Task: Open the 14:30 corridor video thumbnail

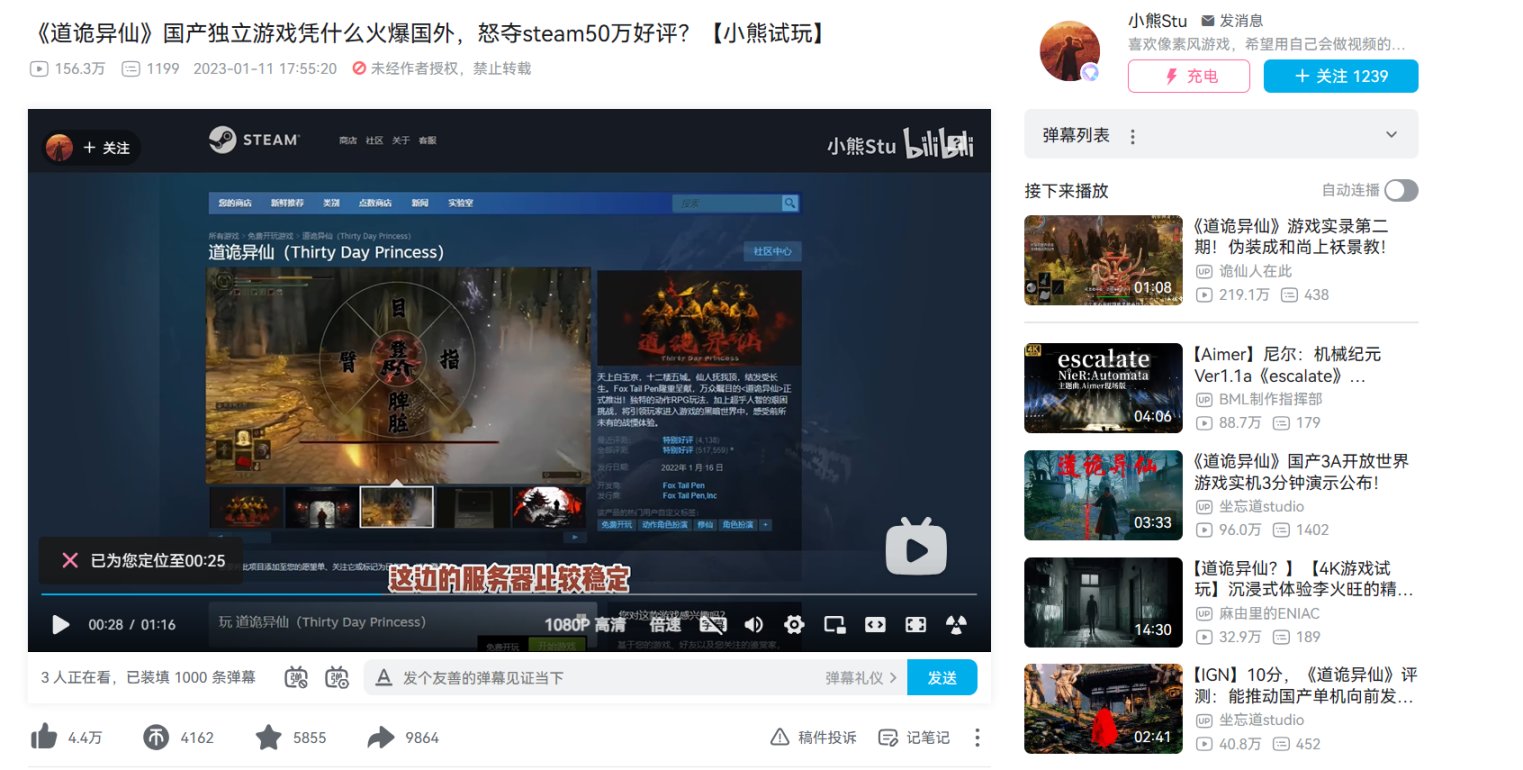Action: click(x=1103, y=602)
